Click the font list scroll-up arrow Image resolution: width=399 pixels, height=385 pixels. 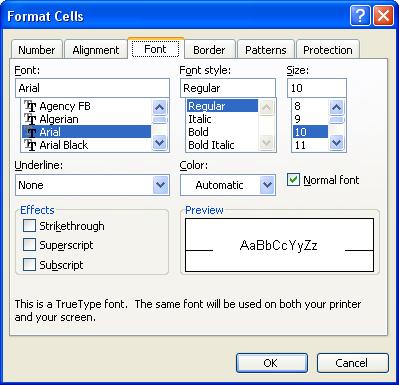[160, 107]
